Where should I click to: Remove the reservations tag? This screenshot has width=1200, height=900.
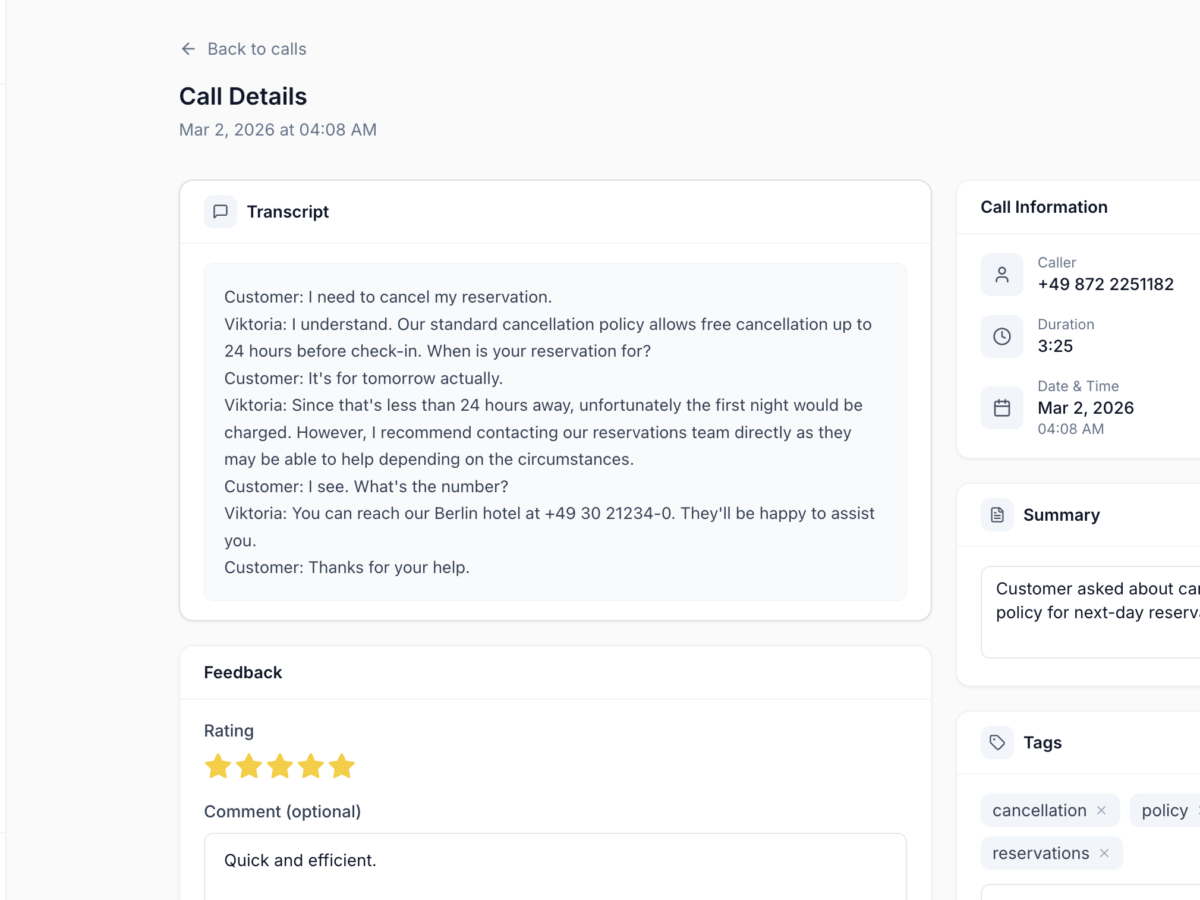(1104, 853)
